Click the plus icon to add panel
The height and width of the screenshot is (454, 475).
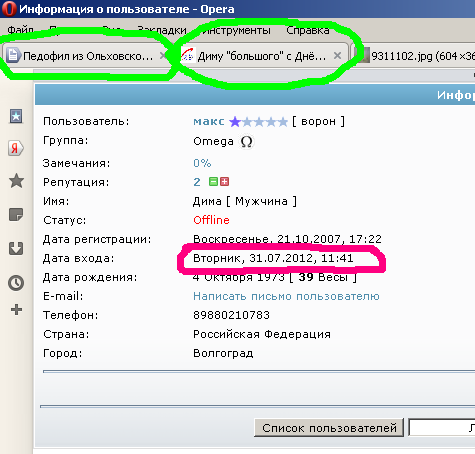[16, 310]
